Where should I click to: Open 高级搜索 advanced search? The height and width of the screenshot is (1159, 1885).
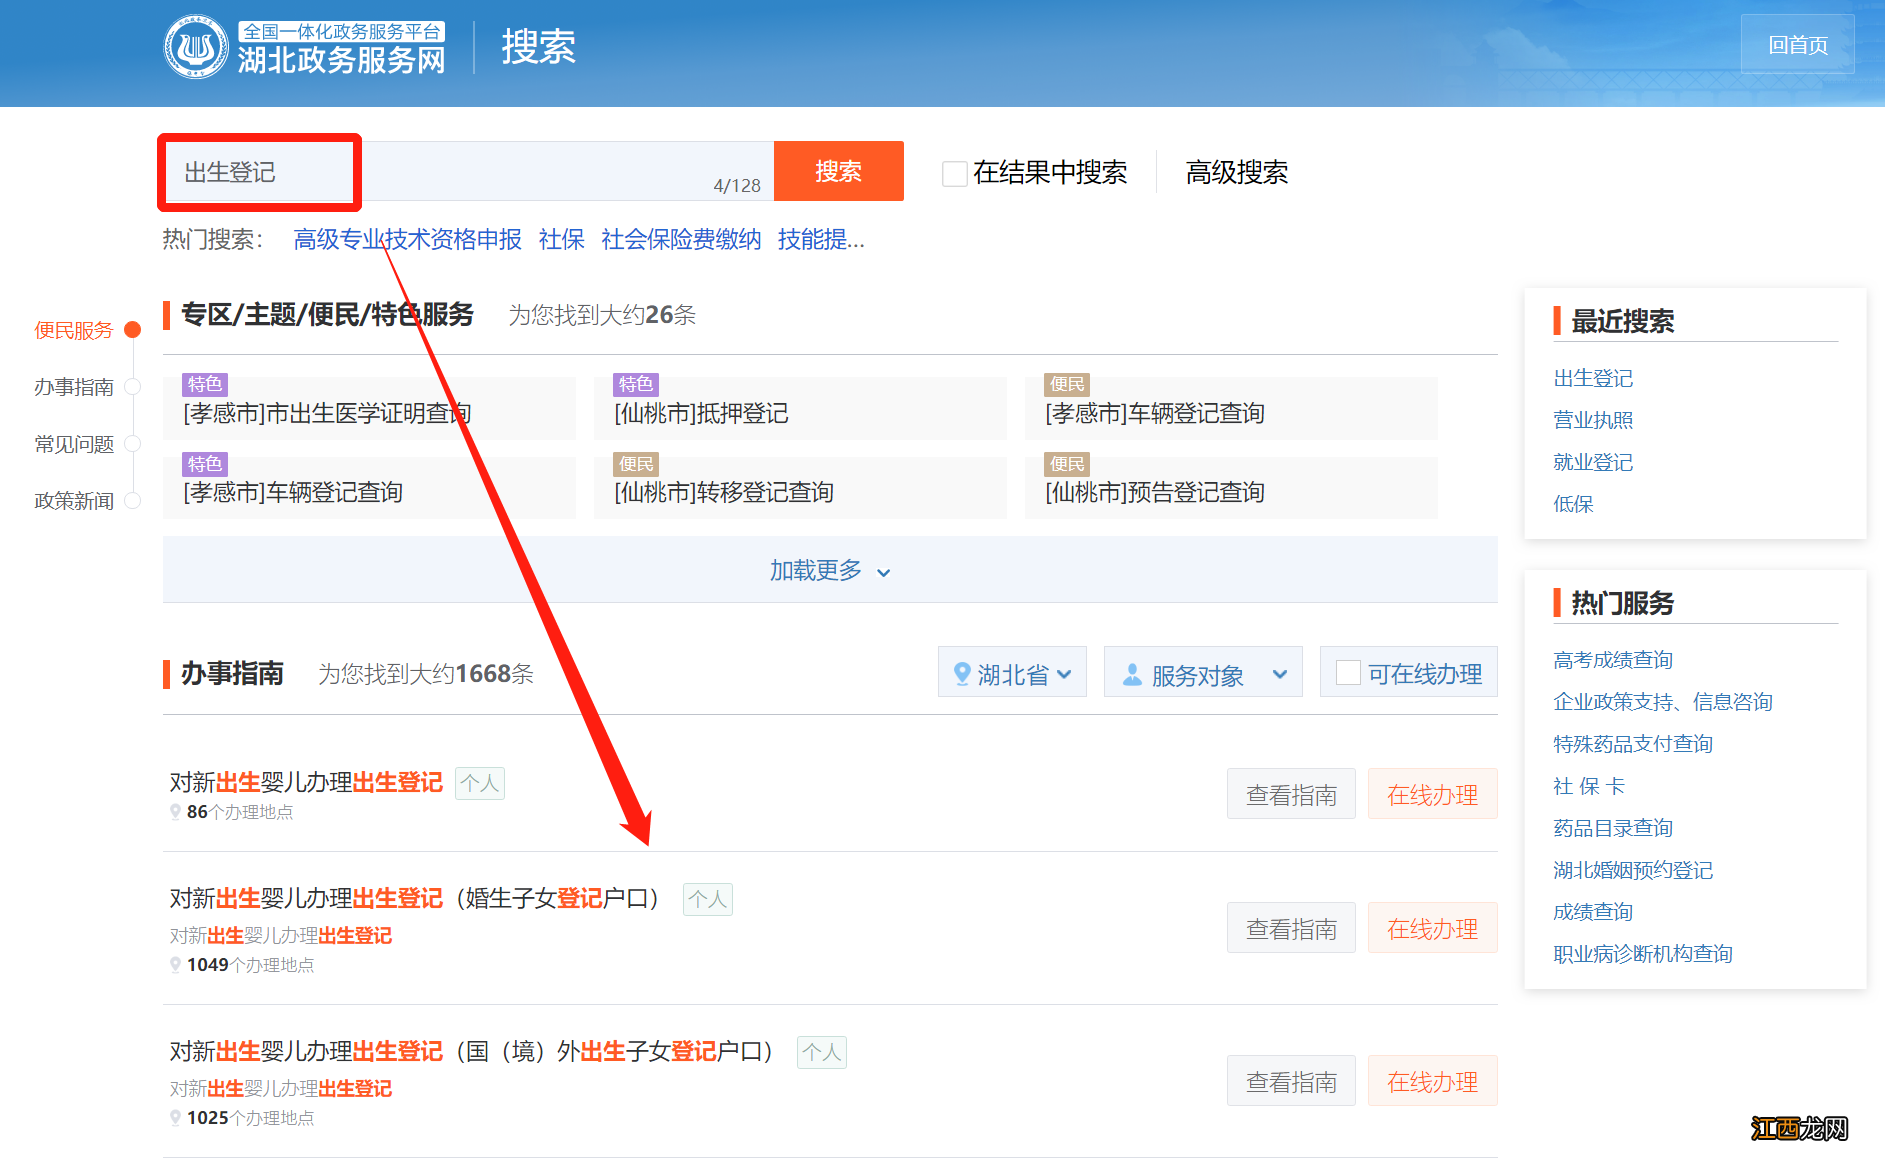pos(1236,172)
